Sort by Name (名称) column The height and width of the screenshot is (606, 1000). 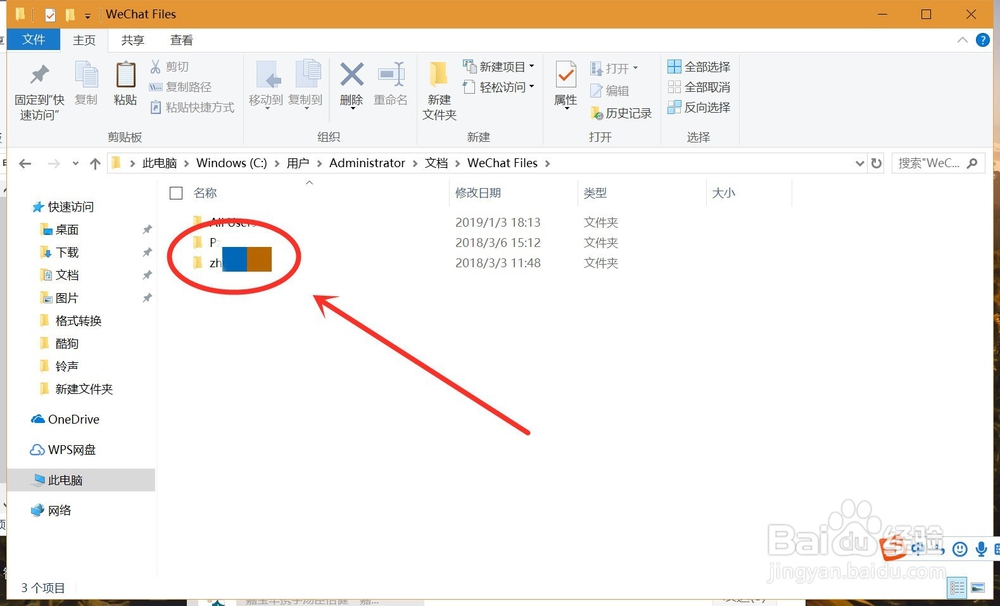pyautogui.click(x=205, y=193)
